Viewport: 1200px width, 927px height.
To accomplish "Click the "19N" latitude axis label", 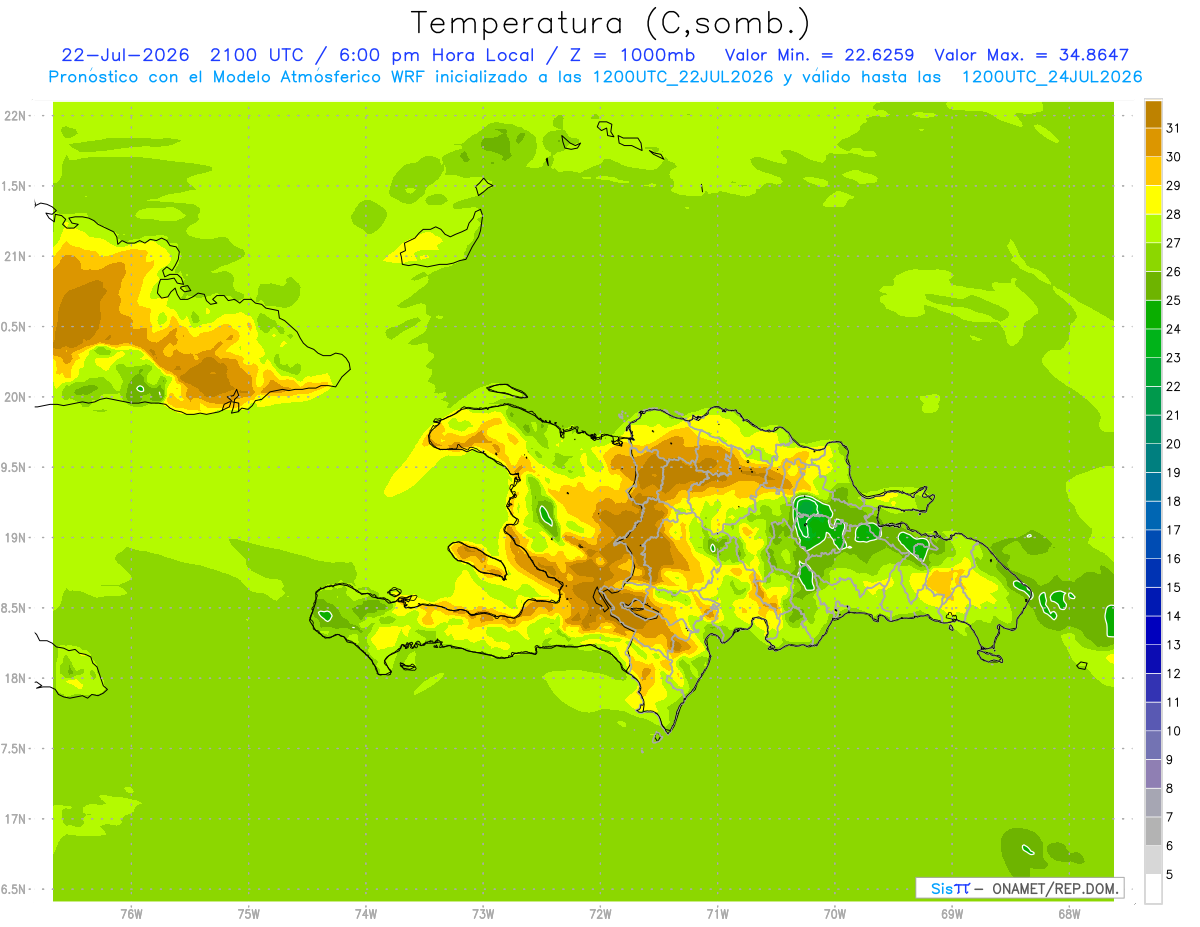I will click(15, 538).
